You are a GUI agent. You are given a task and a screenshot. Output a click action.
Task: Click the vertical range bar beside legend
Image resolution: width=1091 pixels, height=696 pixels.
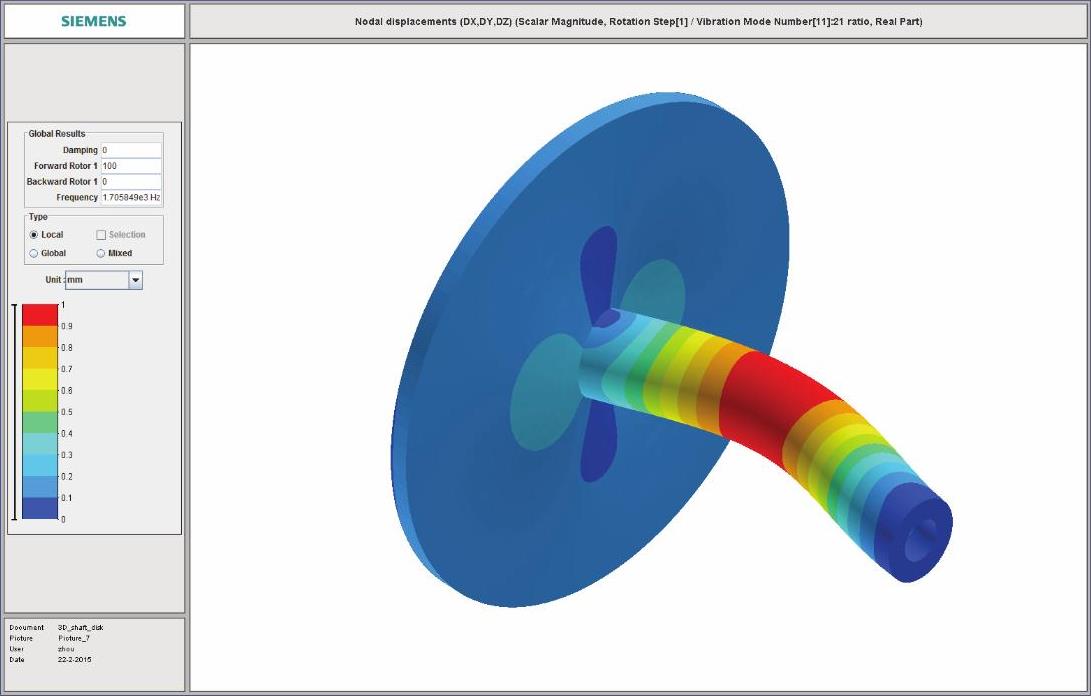click(14, 411)
